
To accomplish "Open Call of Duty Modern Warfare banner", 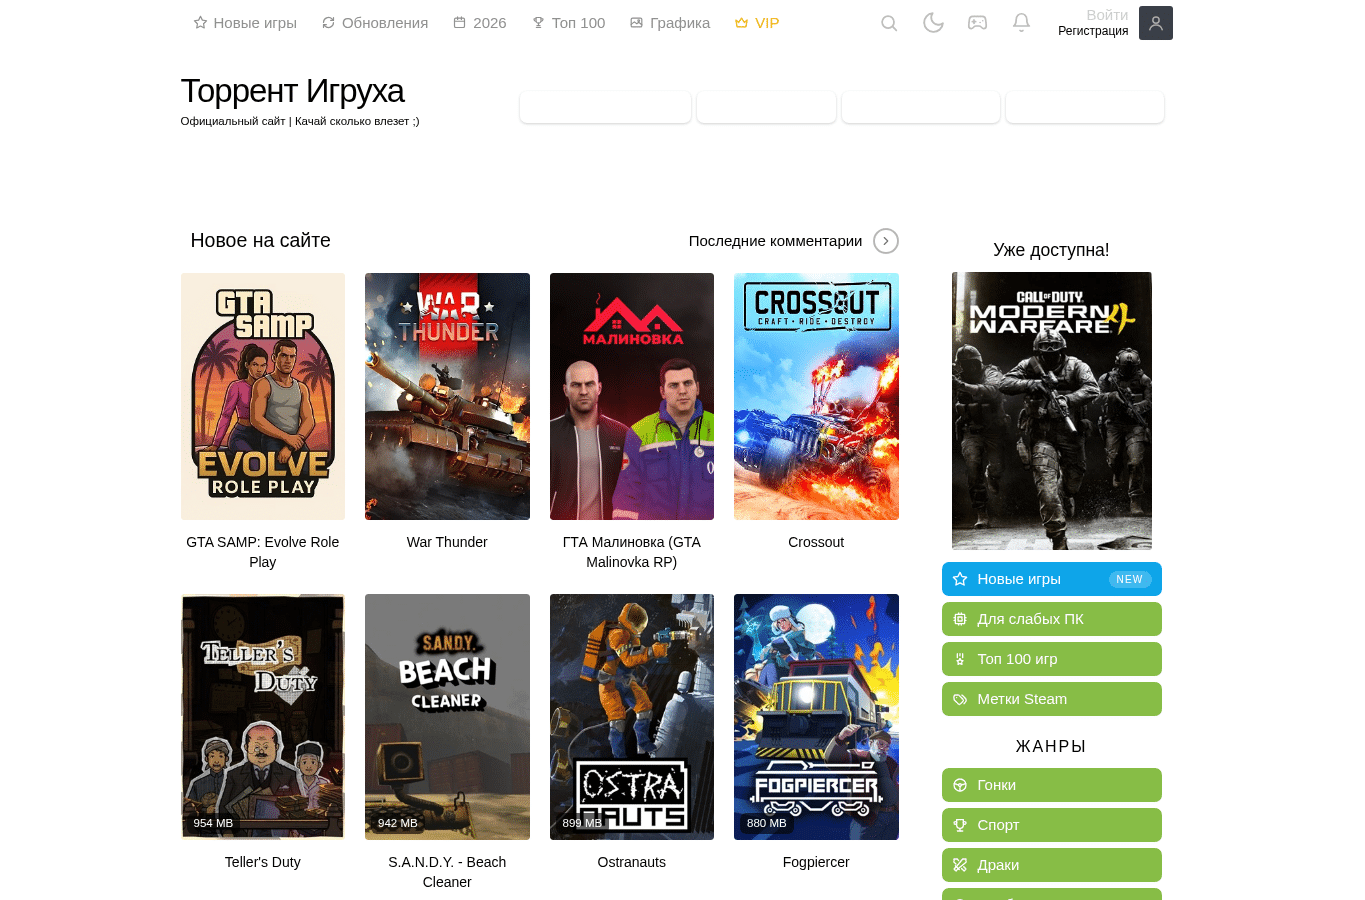I will (x=1052, y=411).
